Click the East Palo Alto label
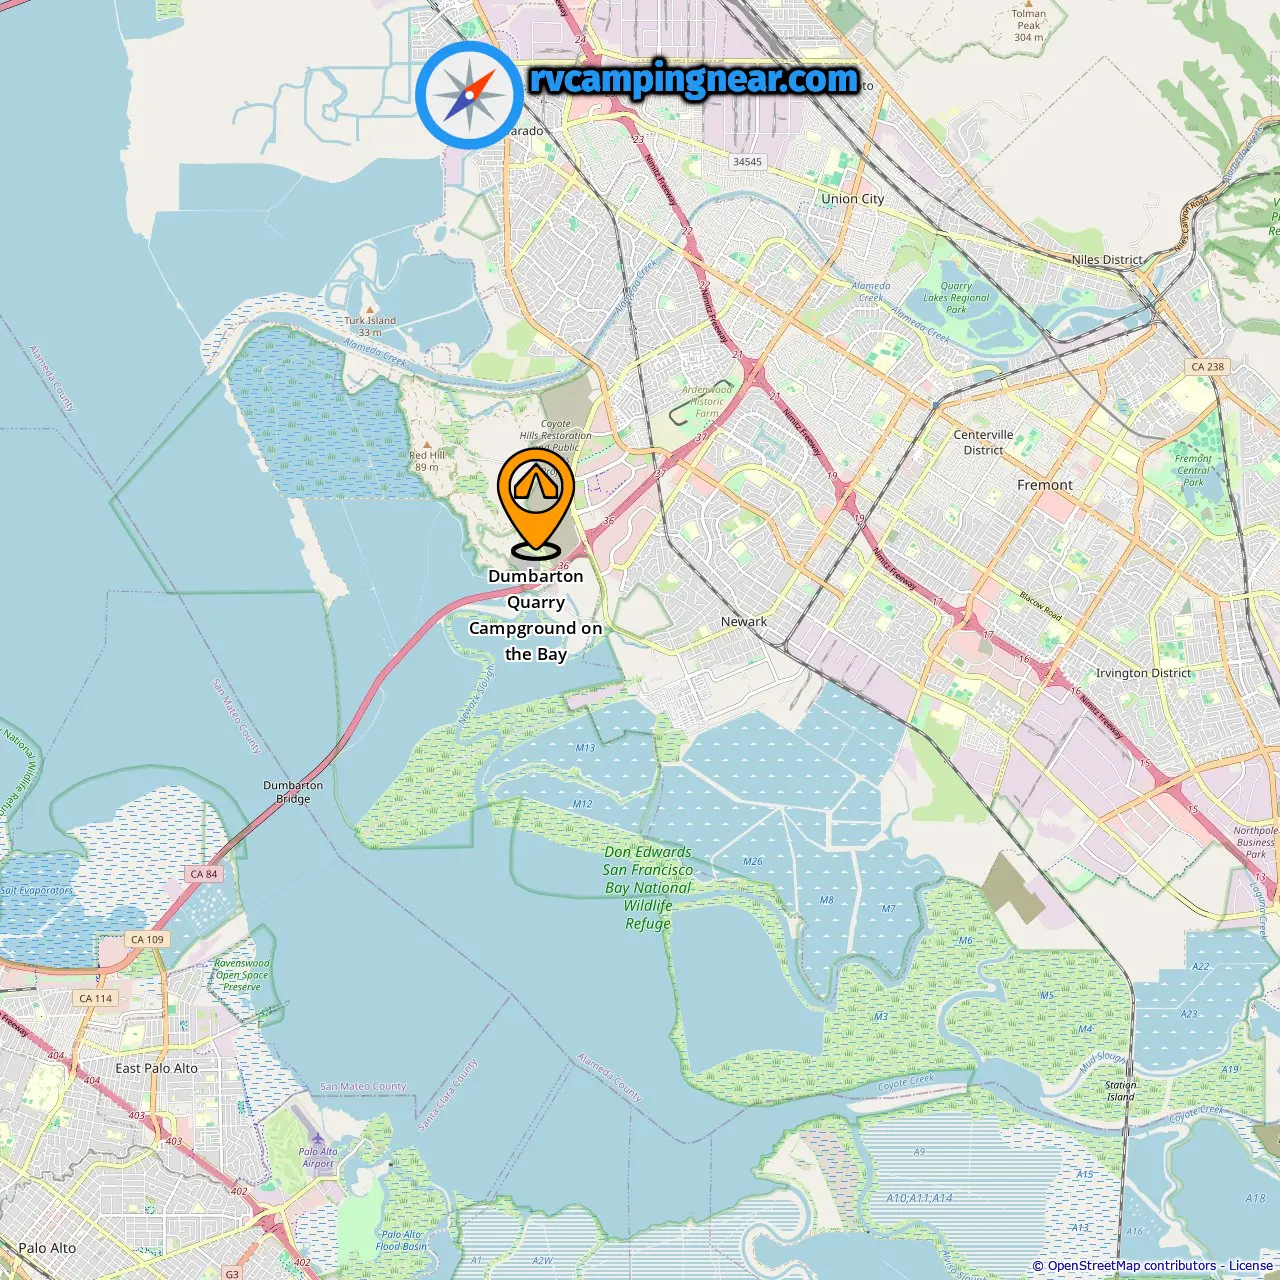 tap(157, 1068)
